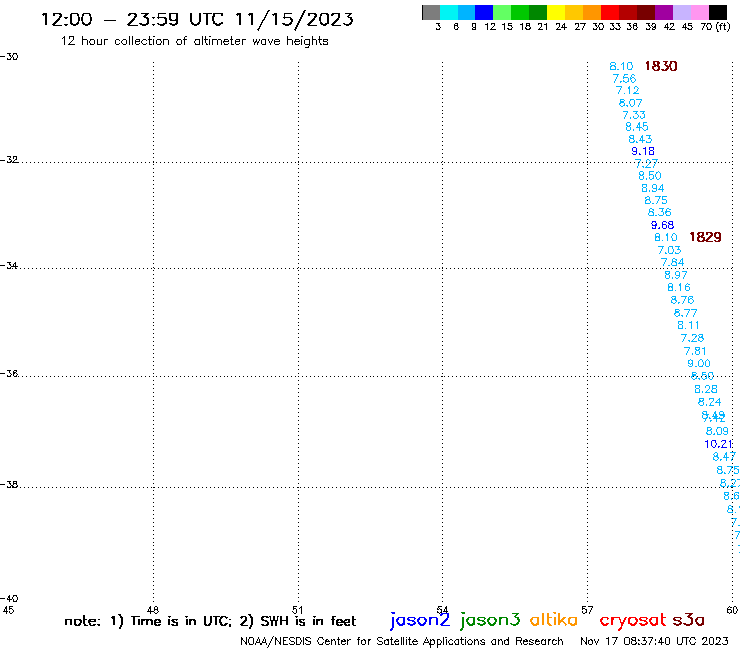Click the 8.10 value beside 1830

pos(621,66)
